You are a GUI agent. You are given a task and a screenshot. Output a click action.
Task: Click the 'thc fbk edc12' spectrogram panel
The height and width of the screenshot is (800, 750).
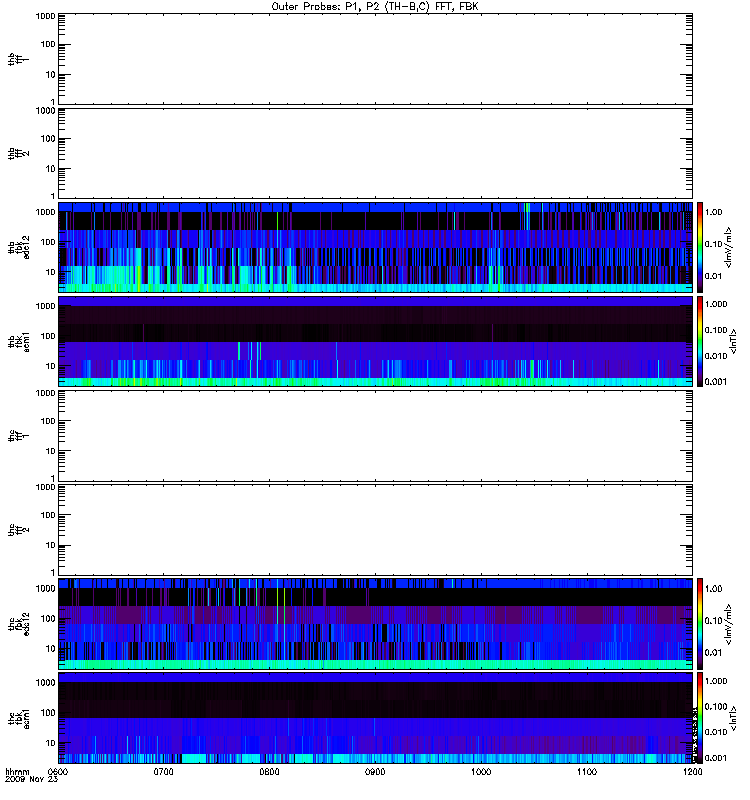pyautogui.click(x=376, y=624)
